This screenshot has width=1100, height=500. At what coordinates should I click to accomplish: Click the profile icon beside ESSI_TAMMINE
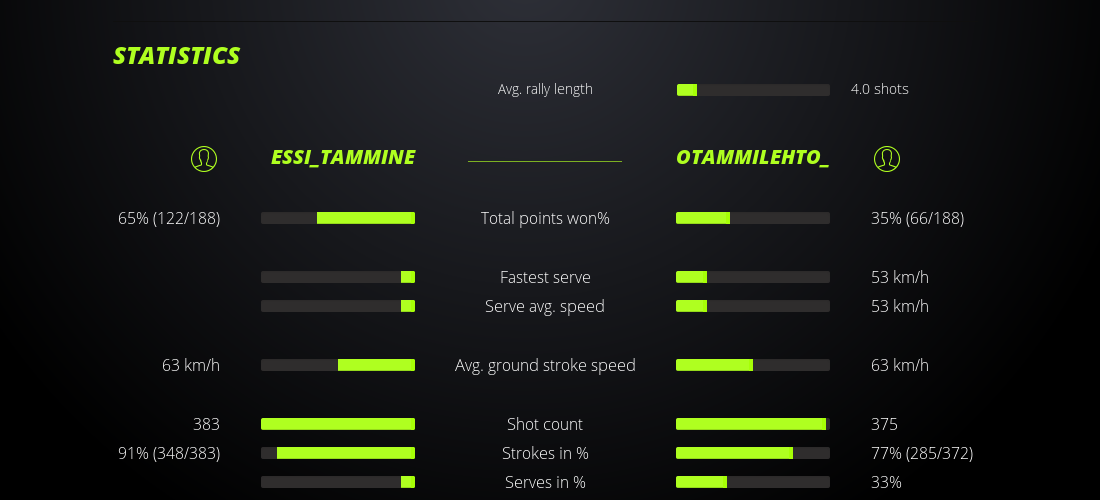point(204,158)
